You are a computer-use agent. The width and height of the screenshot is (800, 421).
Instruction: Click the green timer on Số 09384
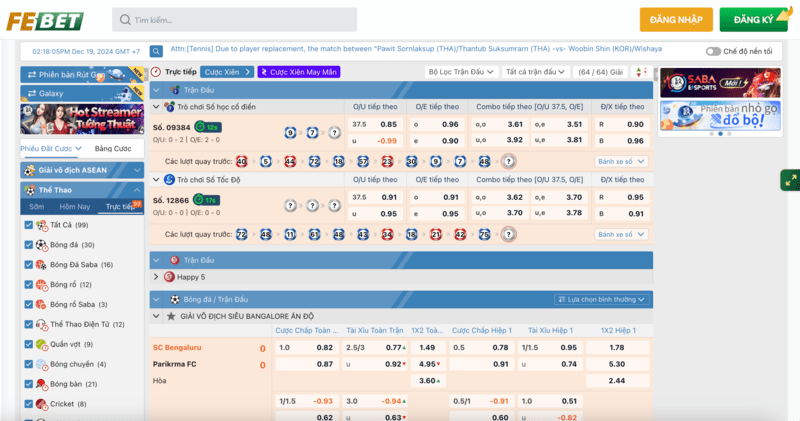click(207, 127)
